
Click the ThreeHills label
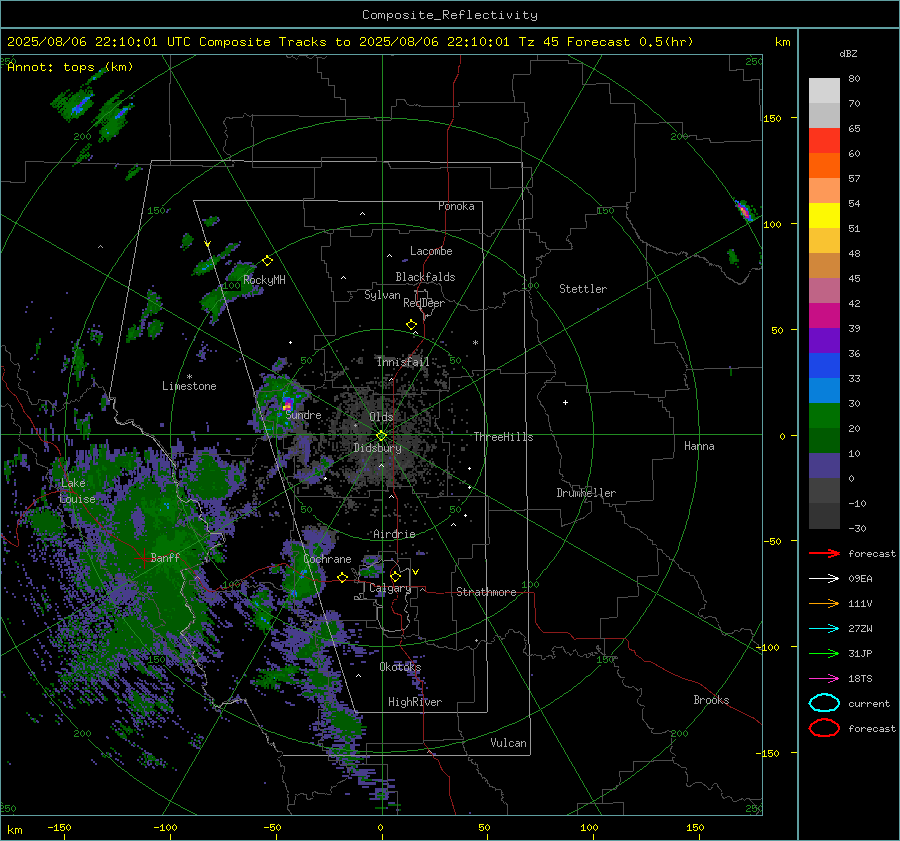(x=503, y=437)
